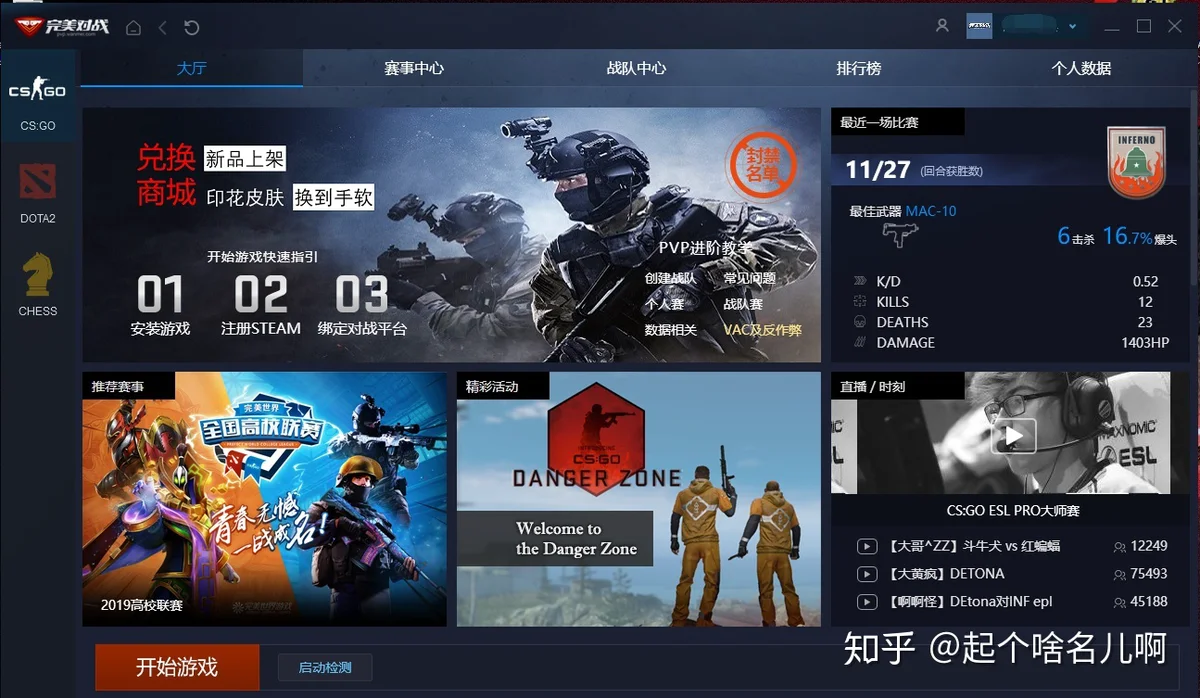Click the INFERNO map badge
The width and height of the screenshot is (1200, 698).
pyautogui.click(x=1136, y=161)
